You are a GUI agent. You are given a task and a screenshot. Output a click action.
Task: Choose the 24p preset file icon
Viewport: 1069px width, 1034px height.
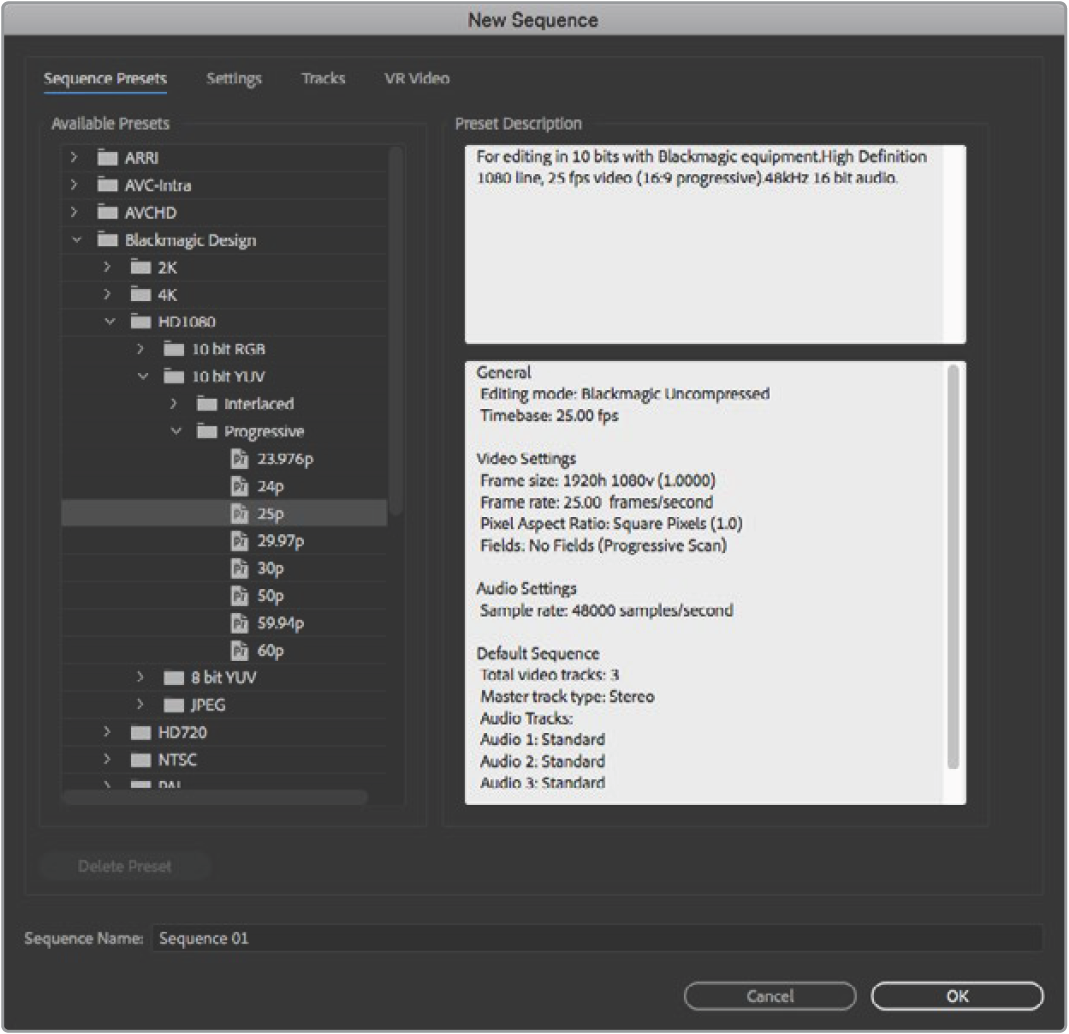tap(239, 487)
